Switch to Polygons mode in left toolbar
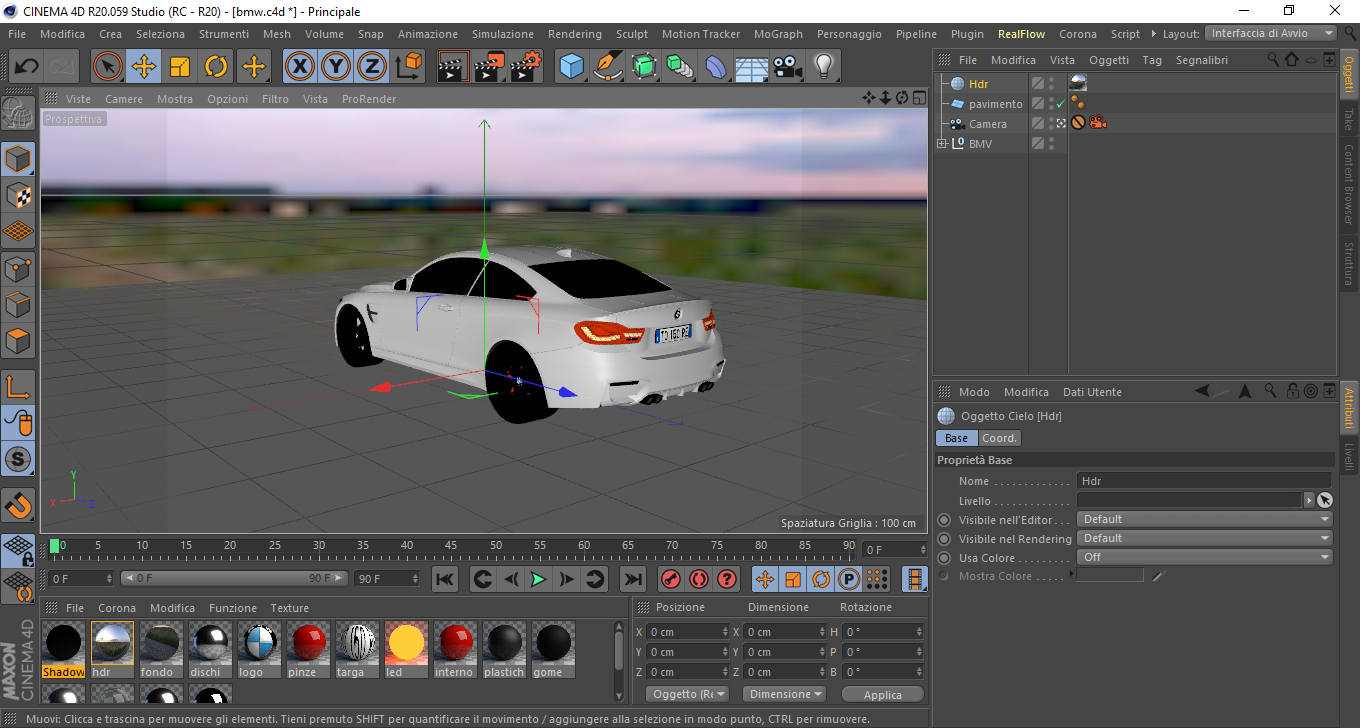 (18, 341)
